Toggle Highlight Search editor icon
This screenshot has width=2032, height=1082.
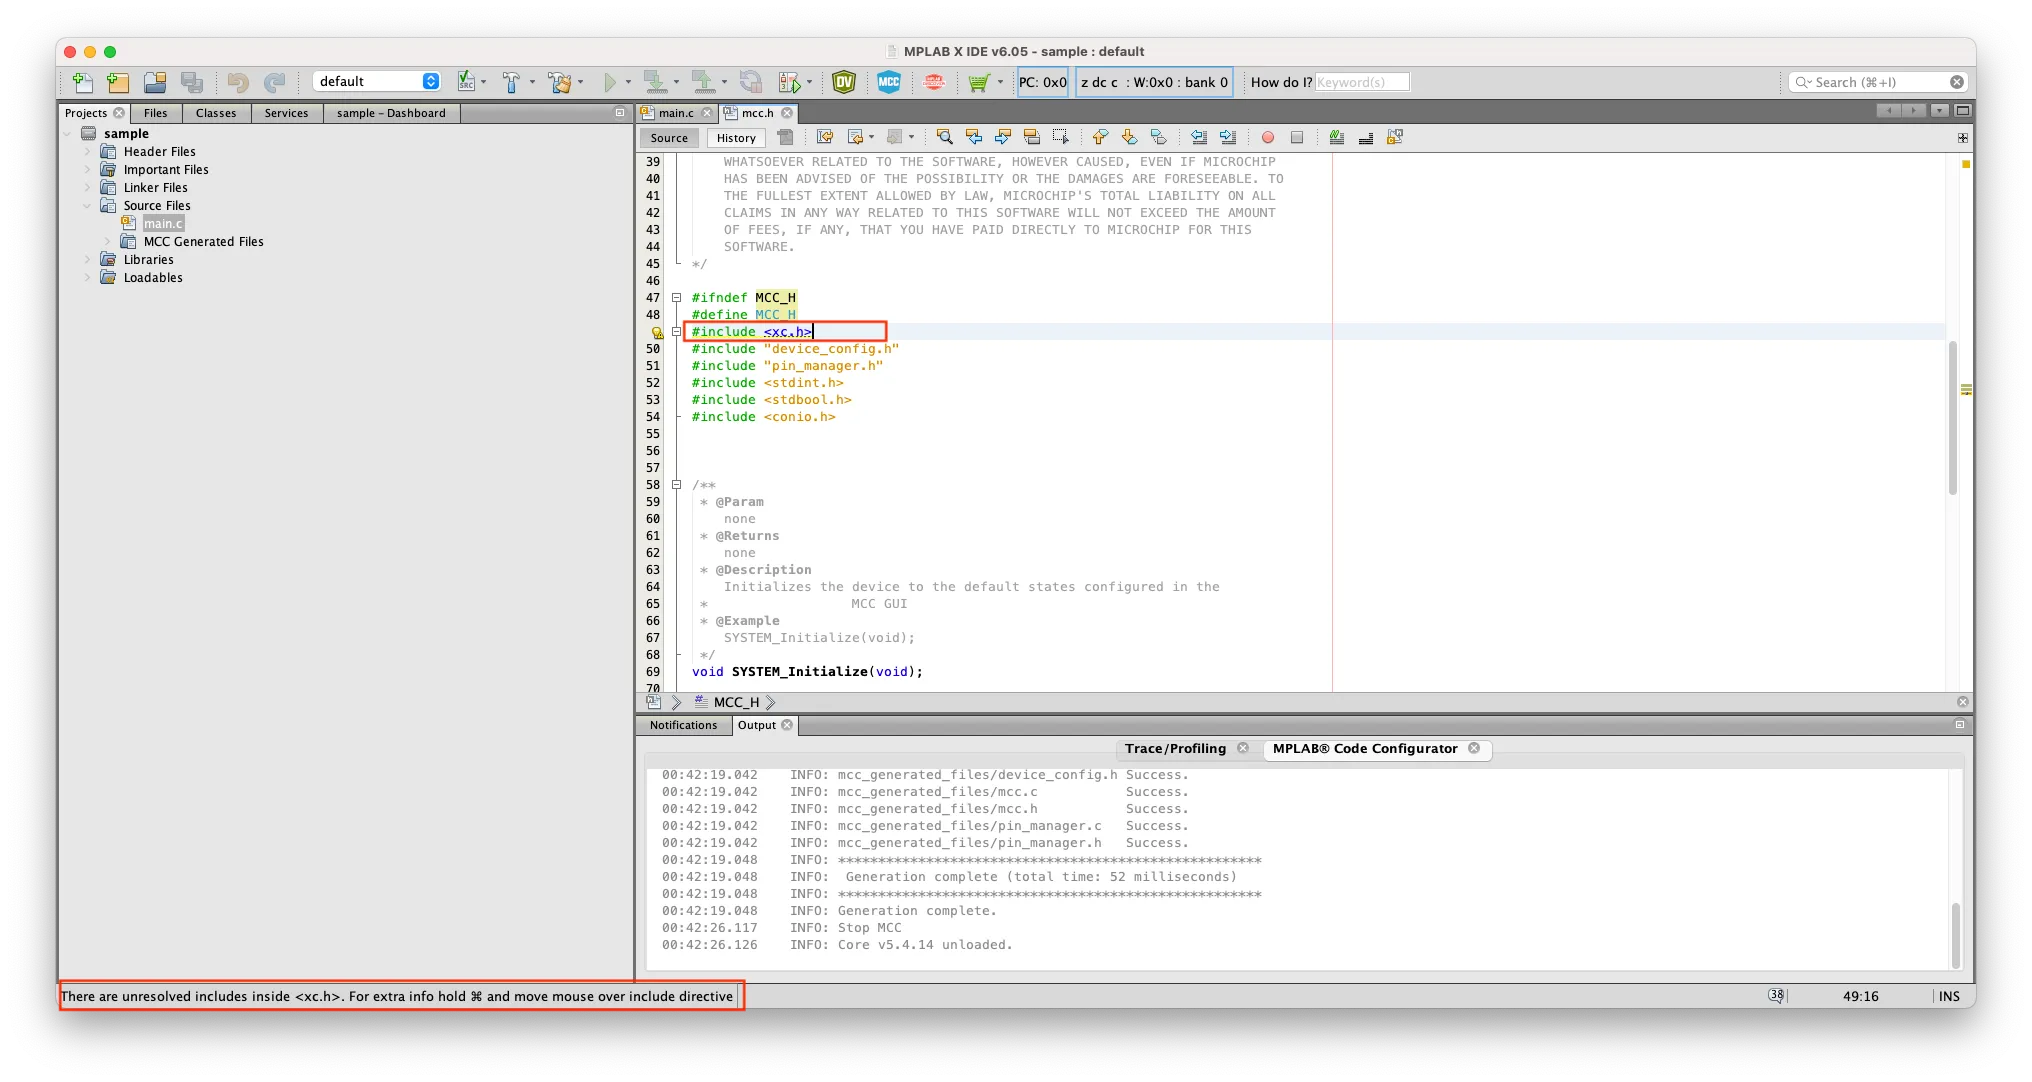[x=1032, y=137]
